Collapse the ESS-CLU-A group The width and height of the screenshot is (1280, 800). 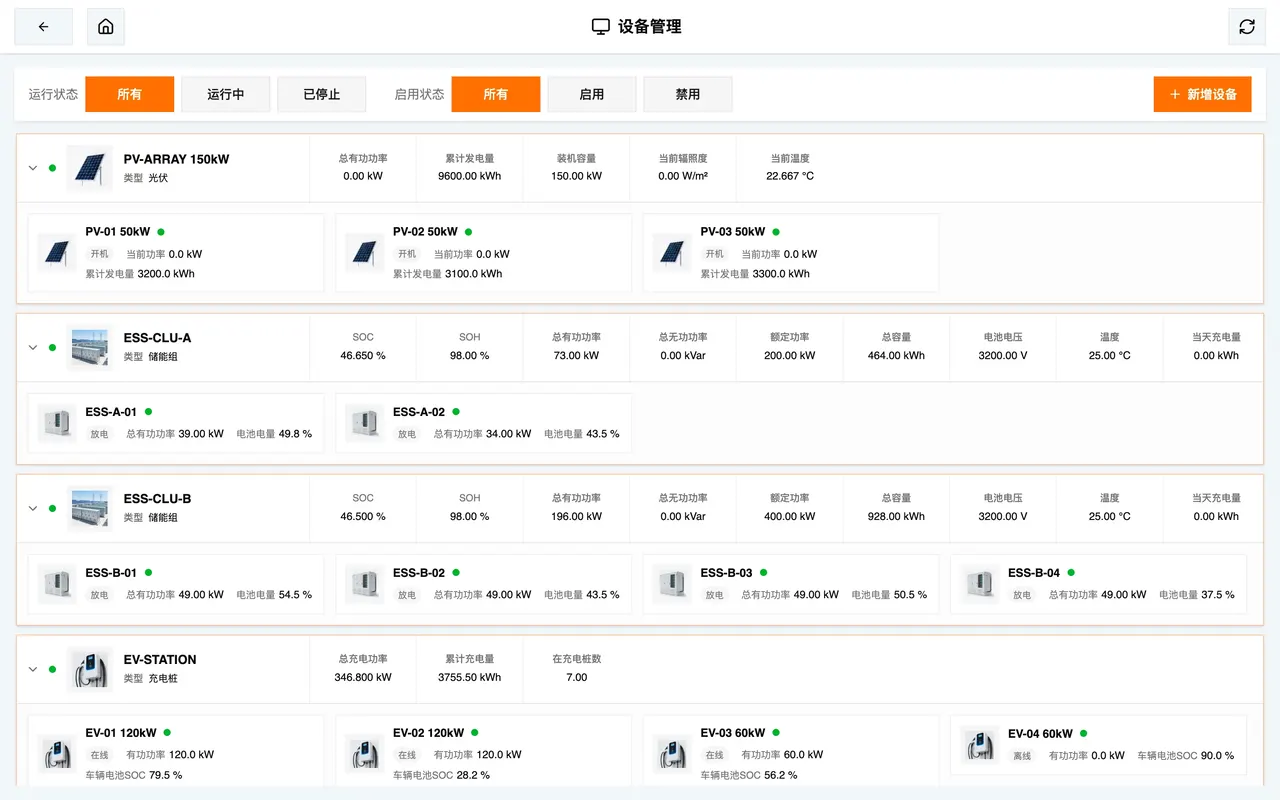pos(33,347)
